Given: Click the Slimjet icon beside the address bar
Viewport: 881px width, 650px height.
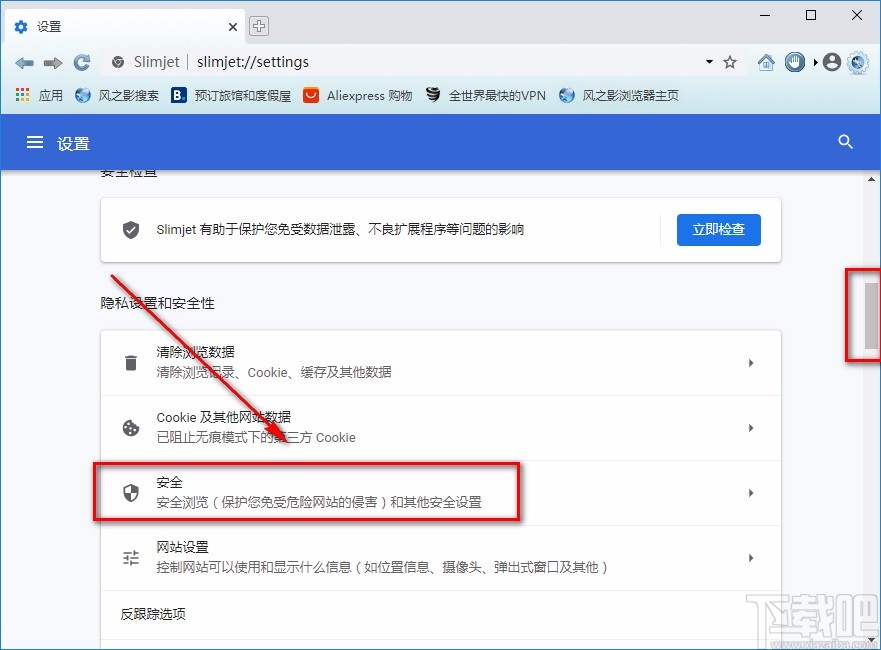Looking at the screenshot, I should pyautogui.click(x=116, y=62).
